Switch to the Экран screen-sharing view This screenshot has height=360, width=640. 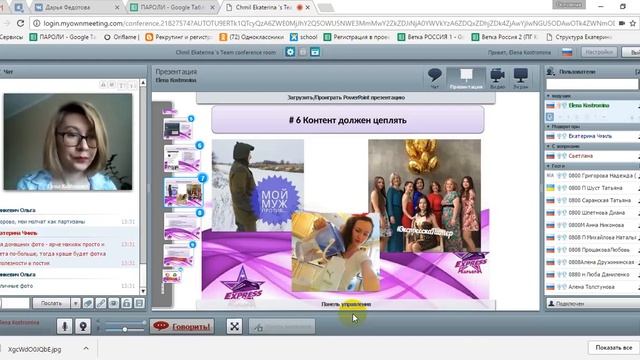coord(520,78)
